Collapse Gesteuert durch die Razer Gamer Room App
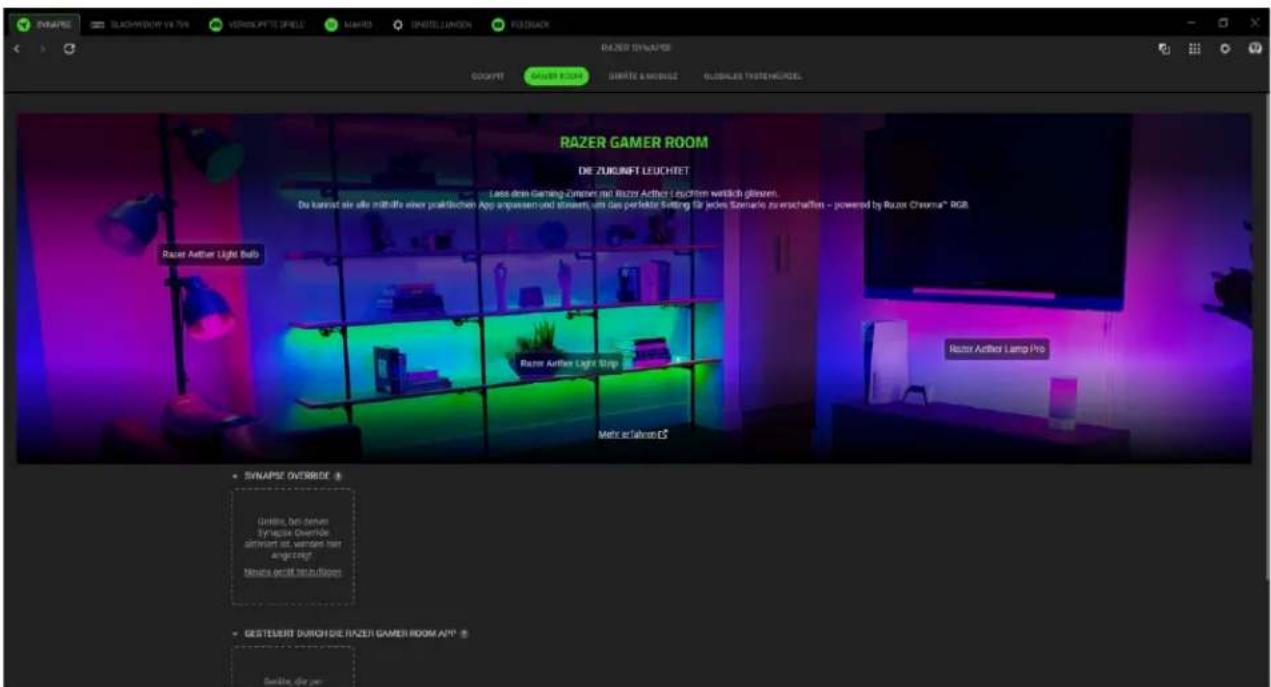The height and width of the screenshot is (687, 1271). [x=235, y=633]
